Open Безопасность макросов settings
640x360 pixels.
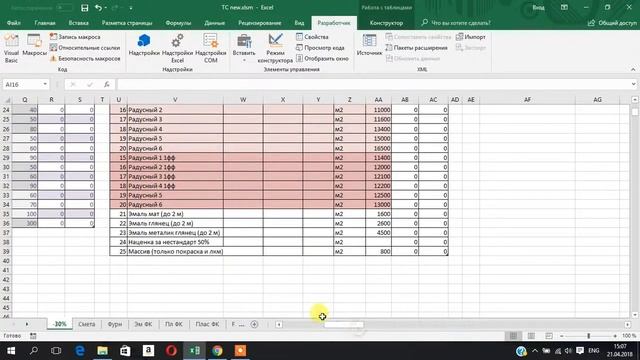pos(85,58)
